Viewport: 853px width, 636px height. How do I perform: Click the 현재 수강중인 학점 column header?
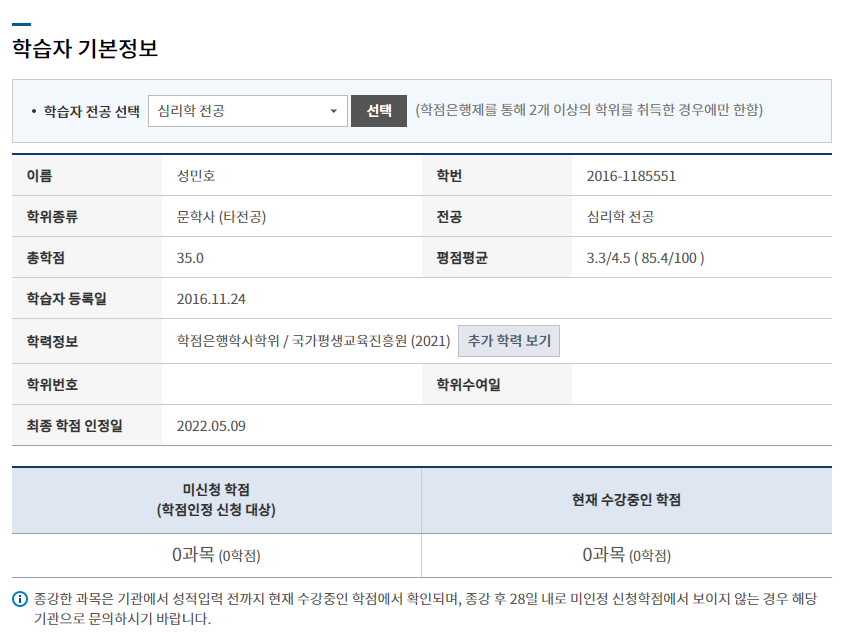[627, 500]
